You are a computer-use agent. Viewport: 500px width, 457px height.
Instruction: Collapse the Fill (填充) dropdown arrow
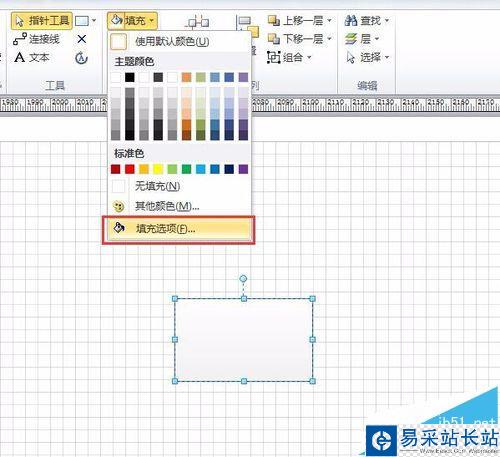click(x=152, y=21)
